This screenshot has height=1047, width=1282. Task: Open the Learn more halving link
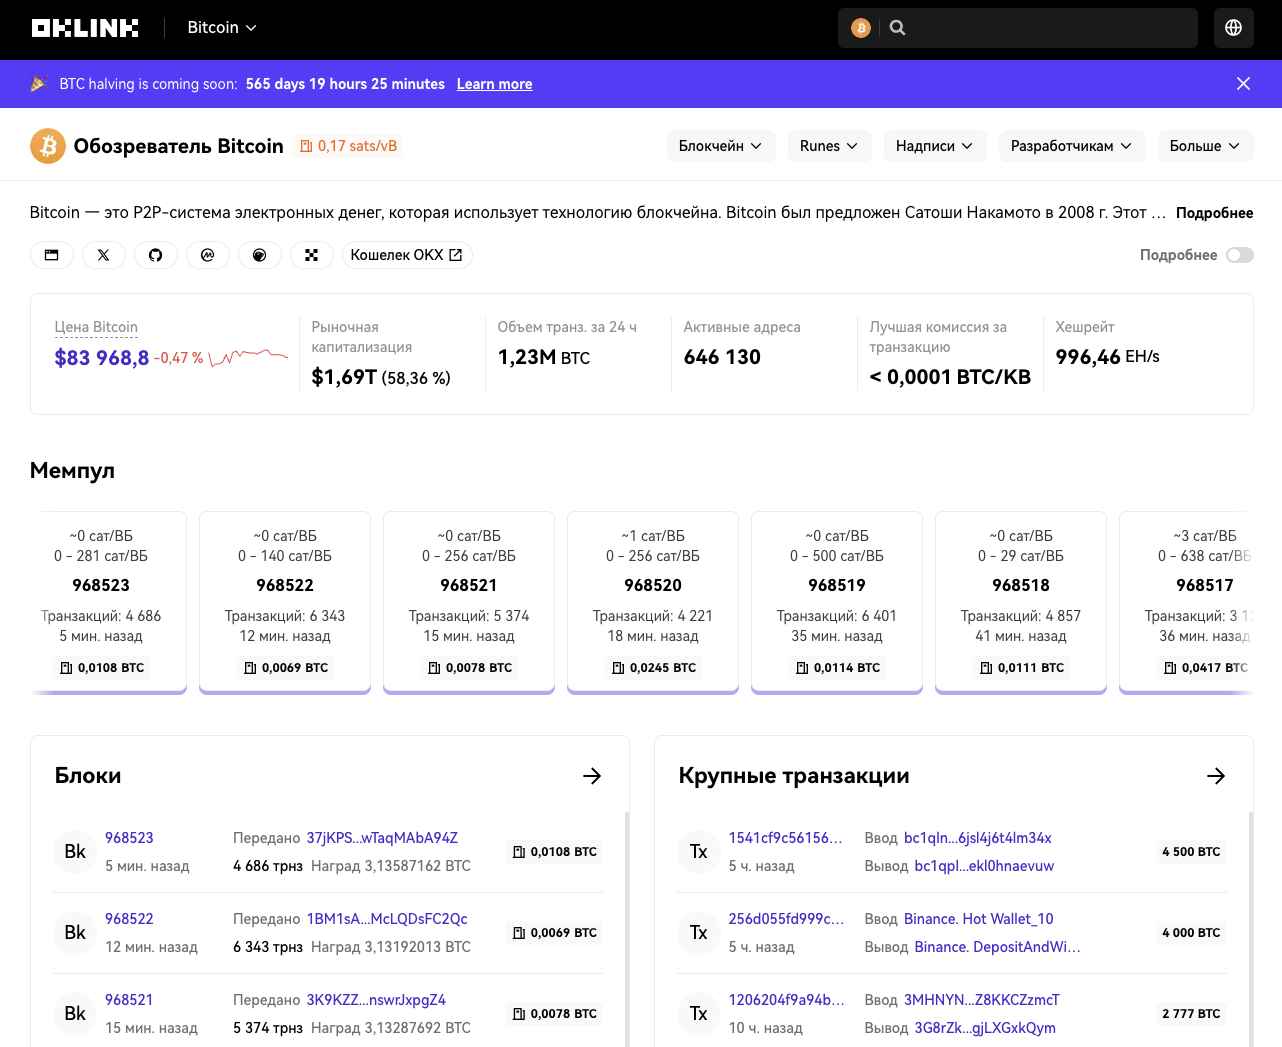(x=494, y=84)
